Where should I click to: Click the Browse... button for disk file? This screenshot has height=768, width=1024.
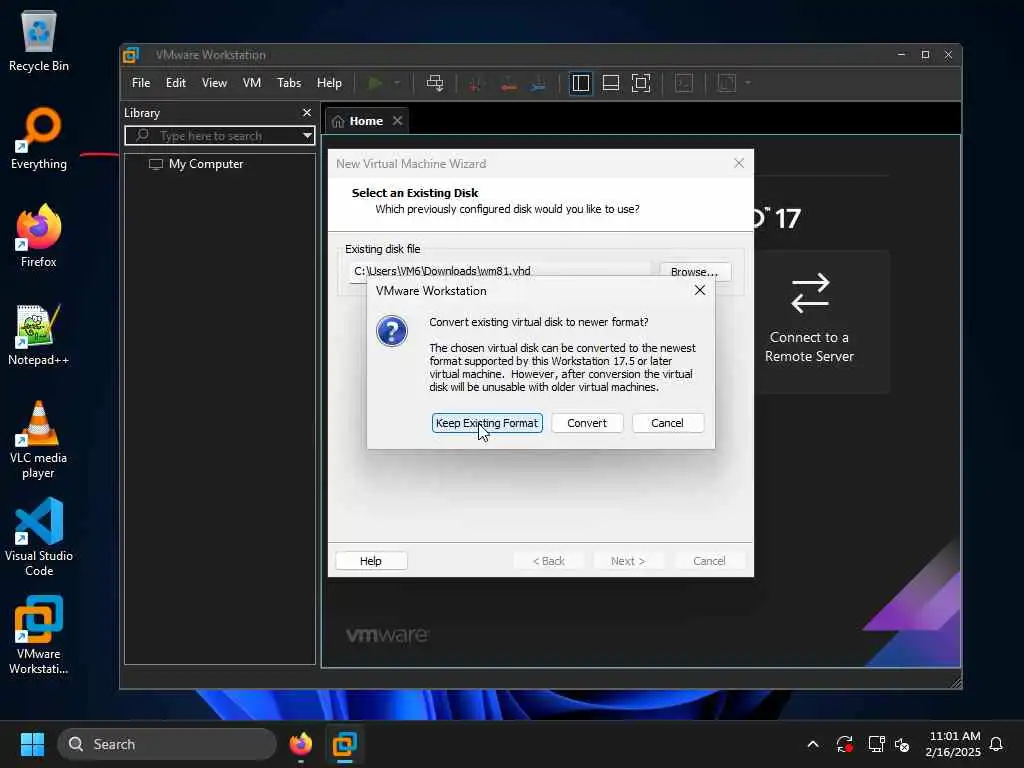[x=694, y=272]
